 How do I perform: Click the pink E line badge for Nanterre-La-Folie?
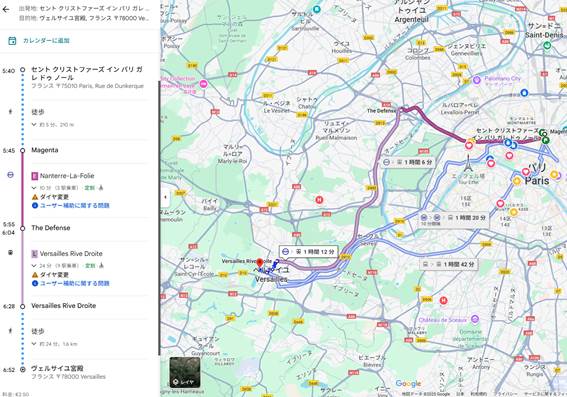pyautogui.click(x=35, y=176)
